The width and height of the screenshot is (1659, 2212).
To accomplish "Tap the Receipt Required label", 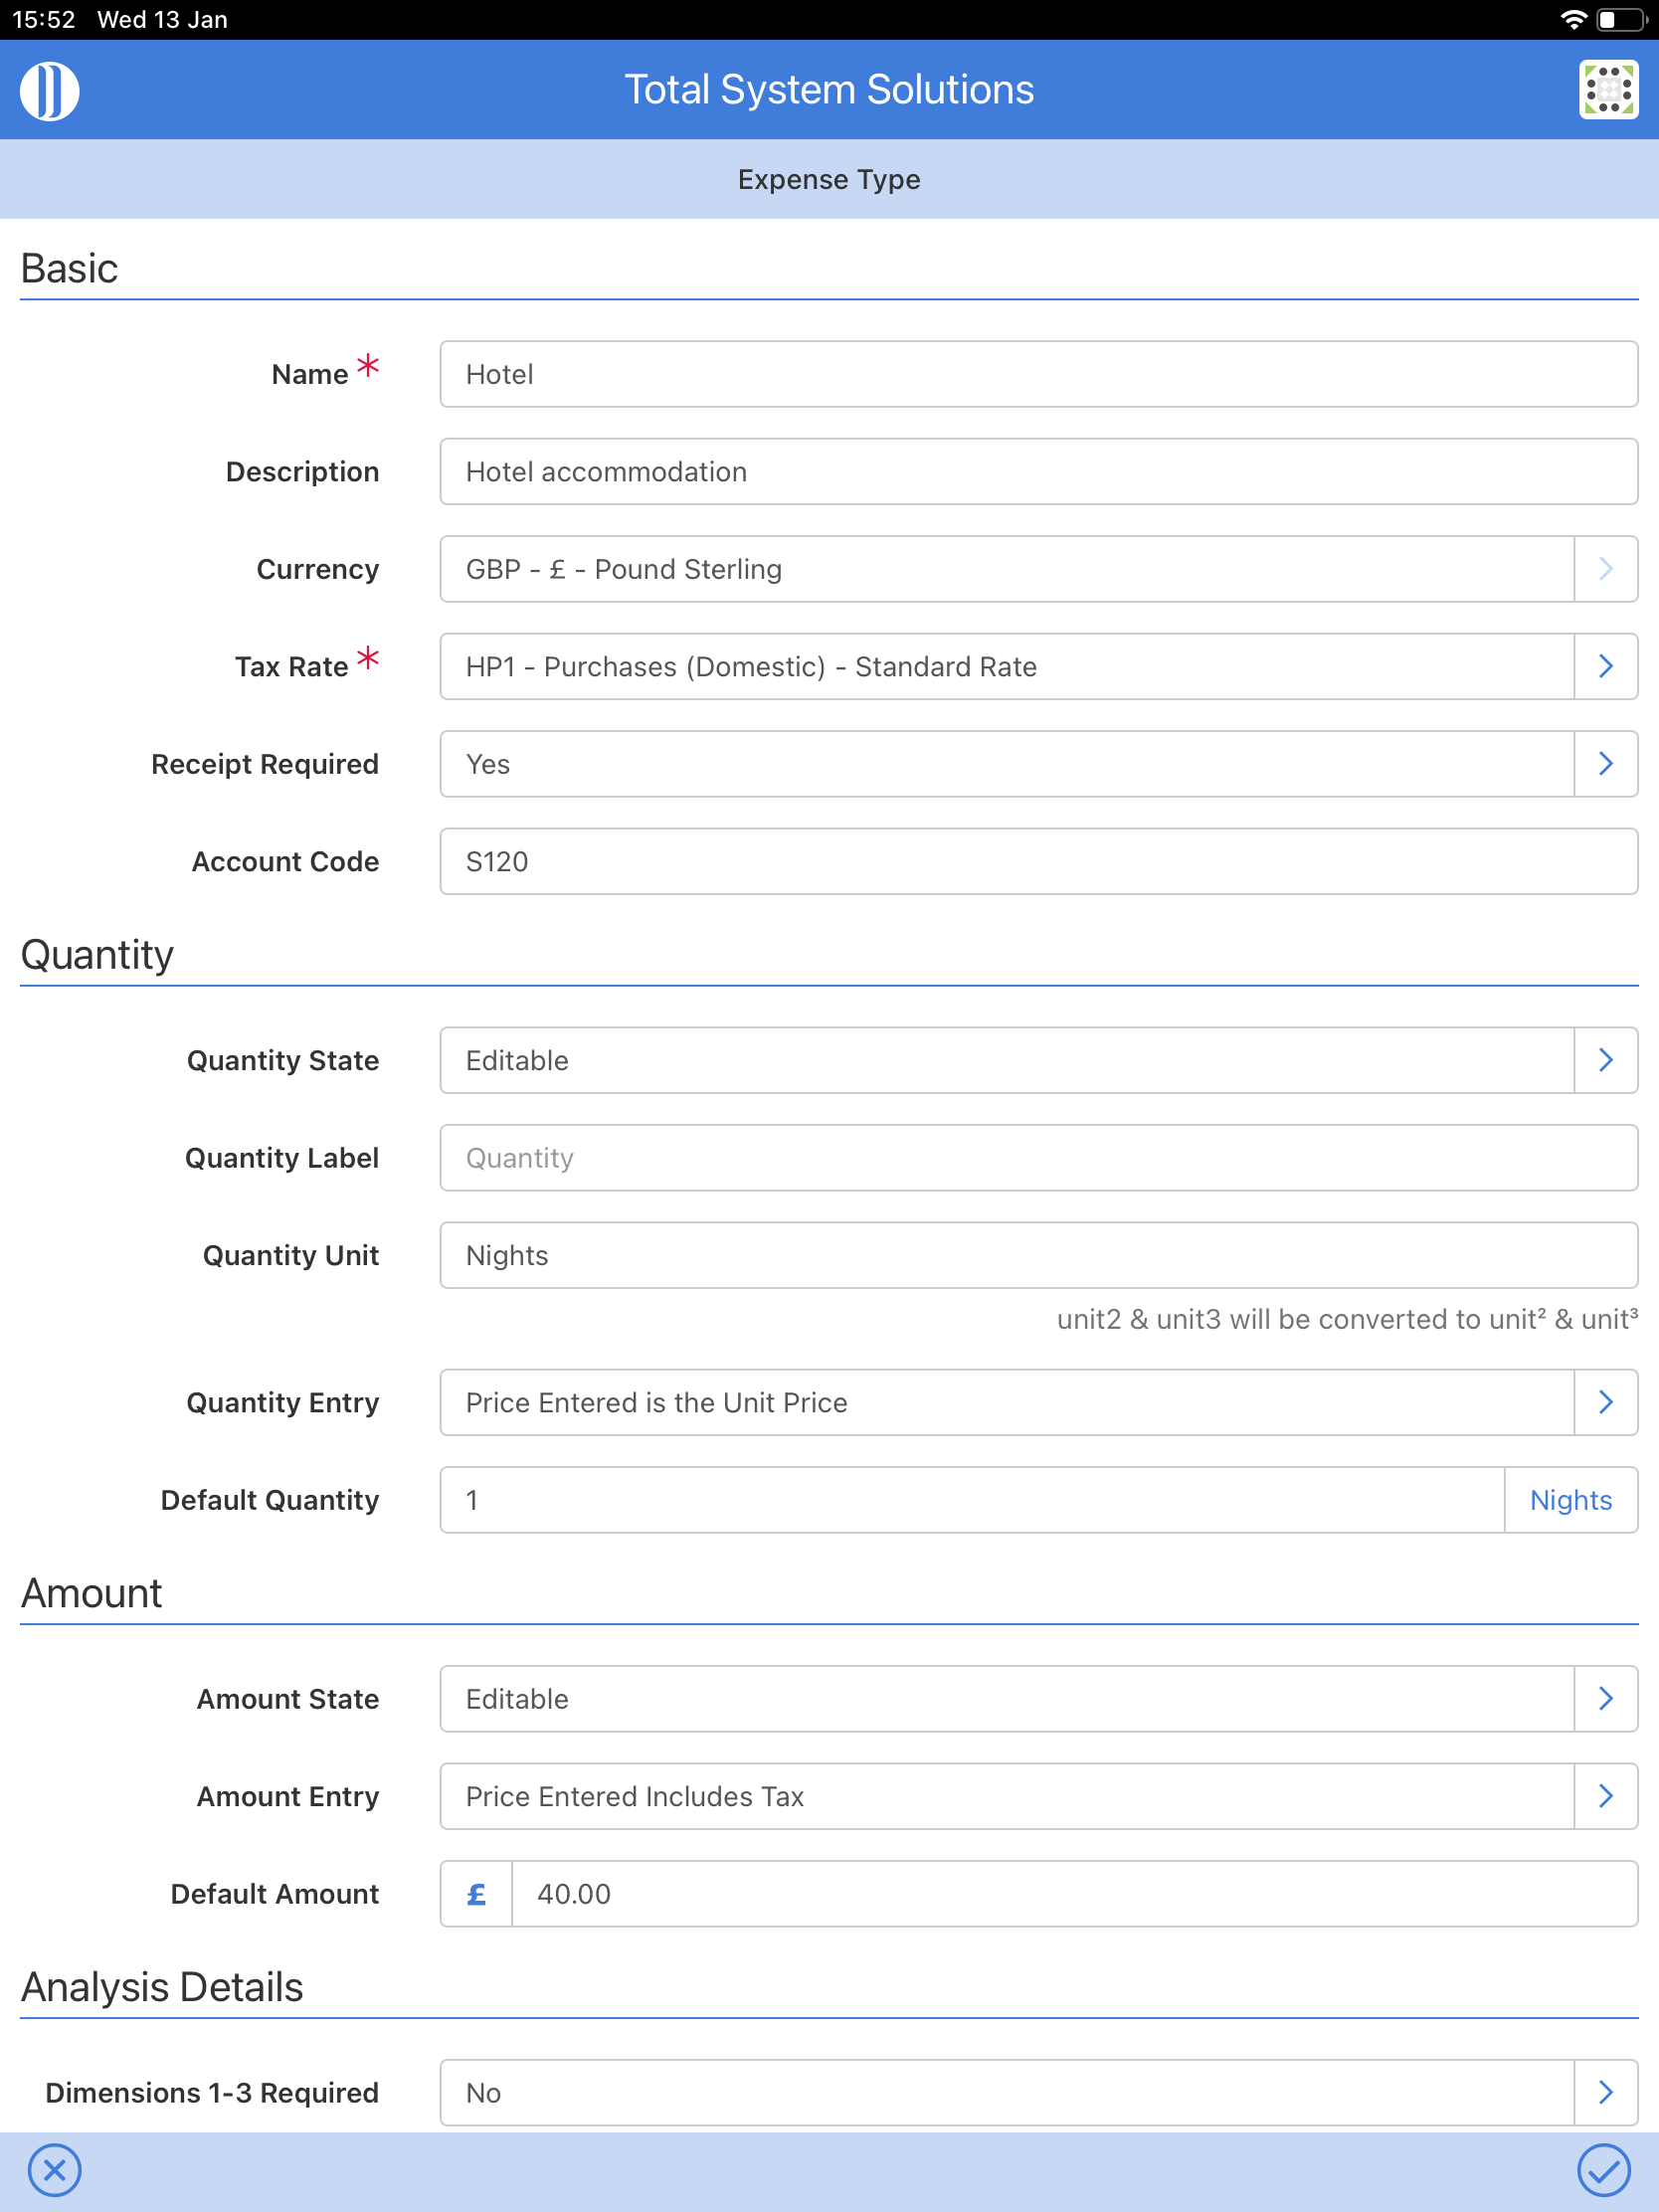I will point(265,764).
